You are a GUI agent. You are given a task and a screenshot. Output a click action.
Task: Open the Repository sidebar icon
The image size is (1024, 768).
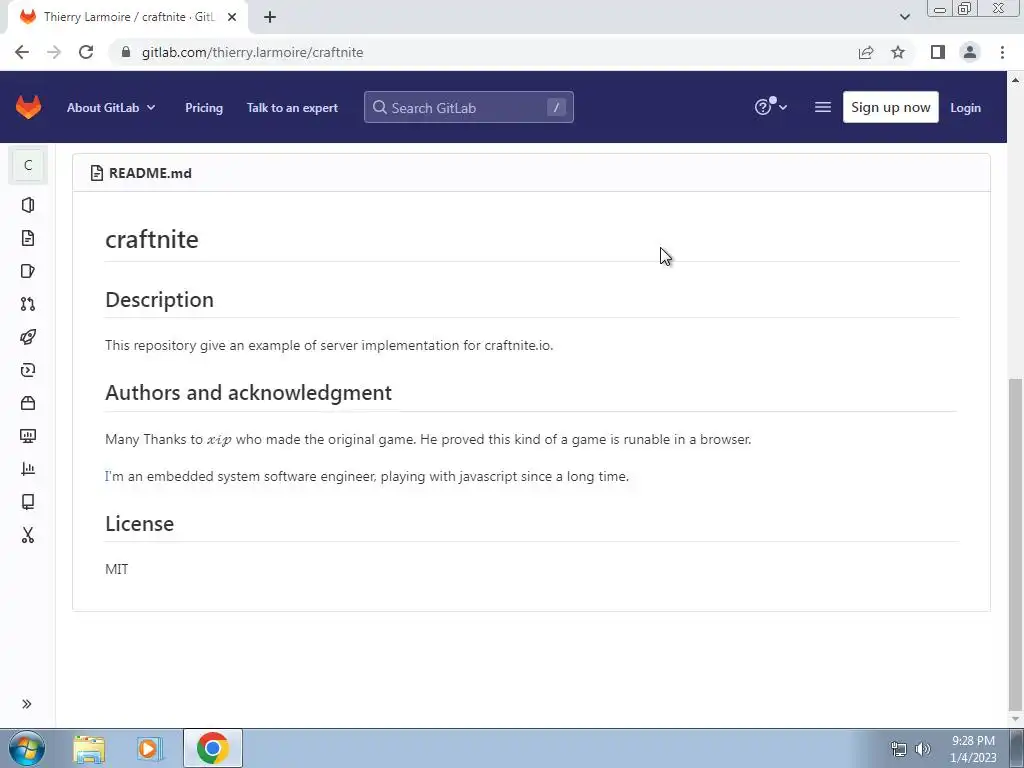(x=27, y=238)
